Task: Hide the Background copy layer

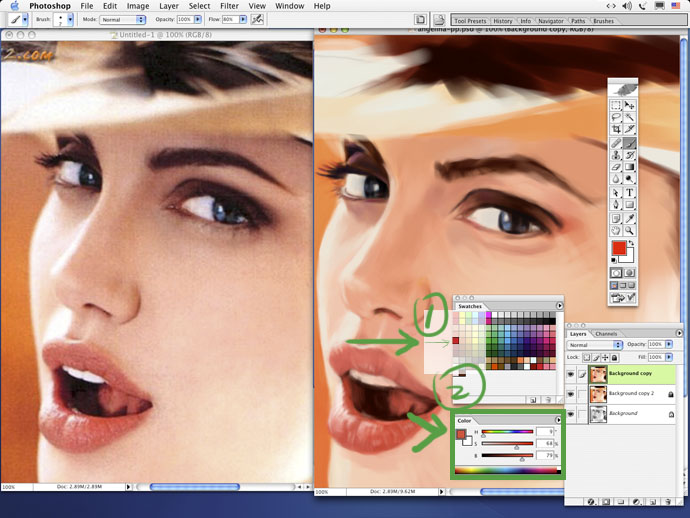Action: point(571,375)
